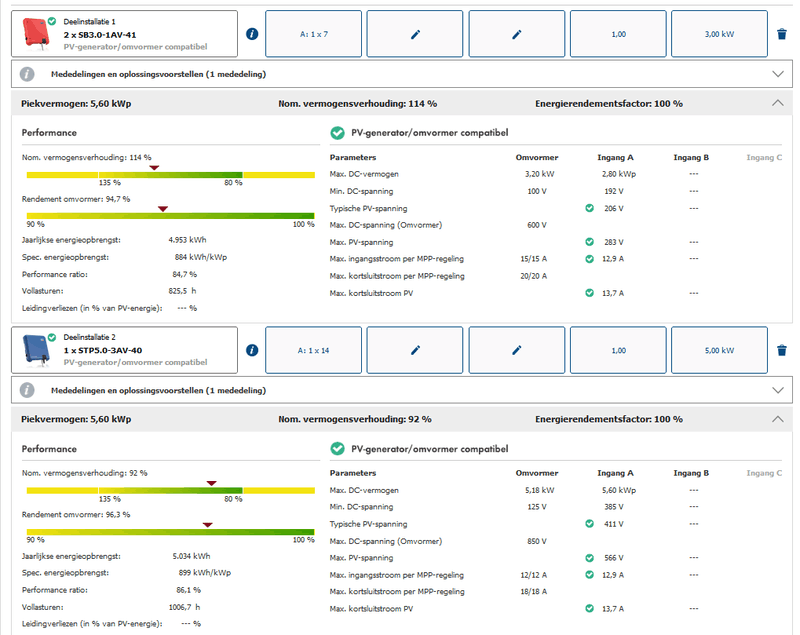Click the blue info icon for Deelinstallatie 2
This screenshot has width=800, height=635.
click(252, 351)
